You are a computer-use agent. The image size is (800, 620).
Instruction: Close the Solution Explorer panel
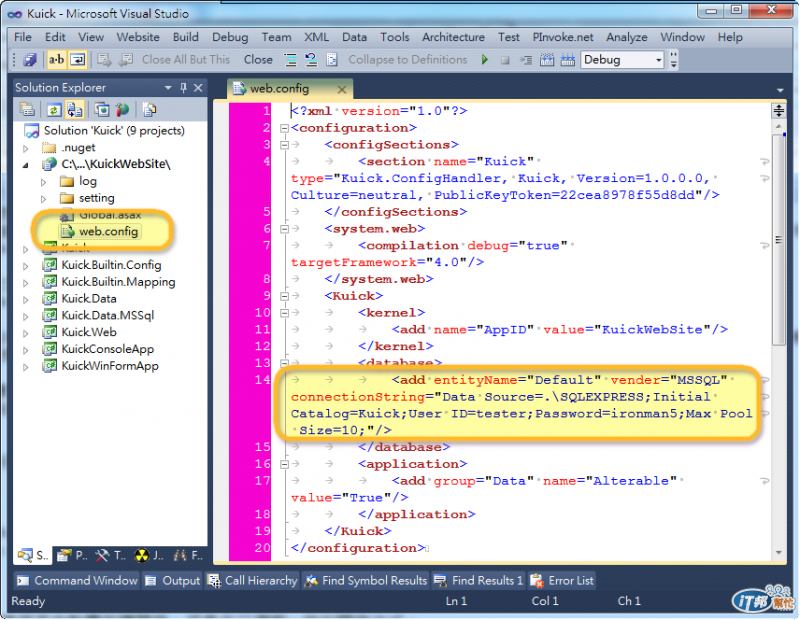tap(198, 88)
